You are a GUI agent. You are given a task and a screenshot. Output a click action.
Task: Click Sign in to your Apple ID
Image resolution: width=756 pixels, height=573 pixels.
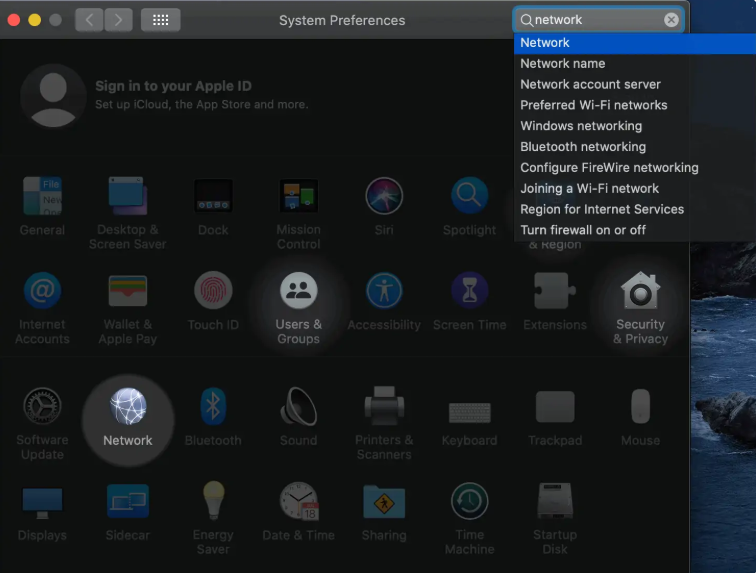tap(173, 87)
